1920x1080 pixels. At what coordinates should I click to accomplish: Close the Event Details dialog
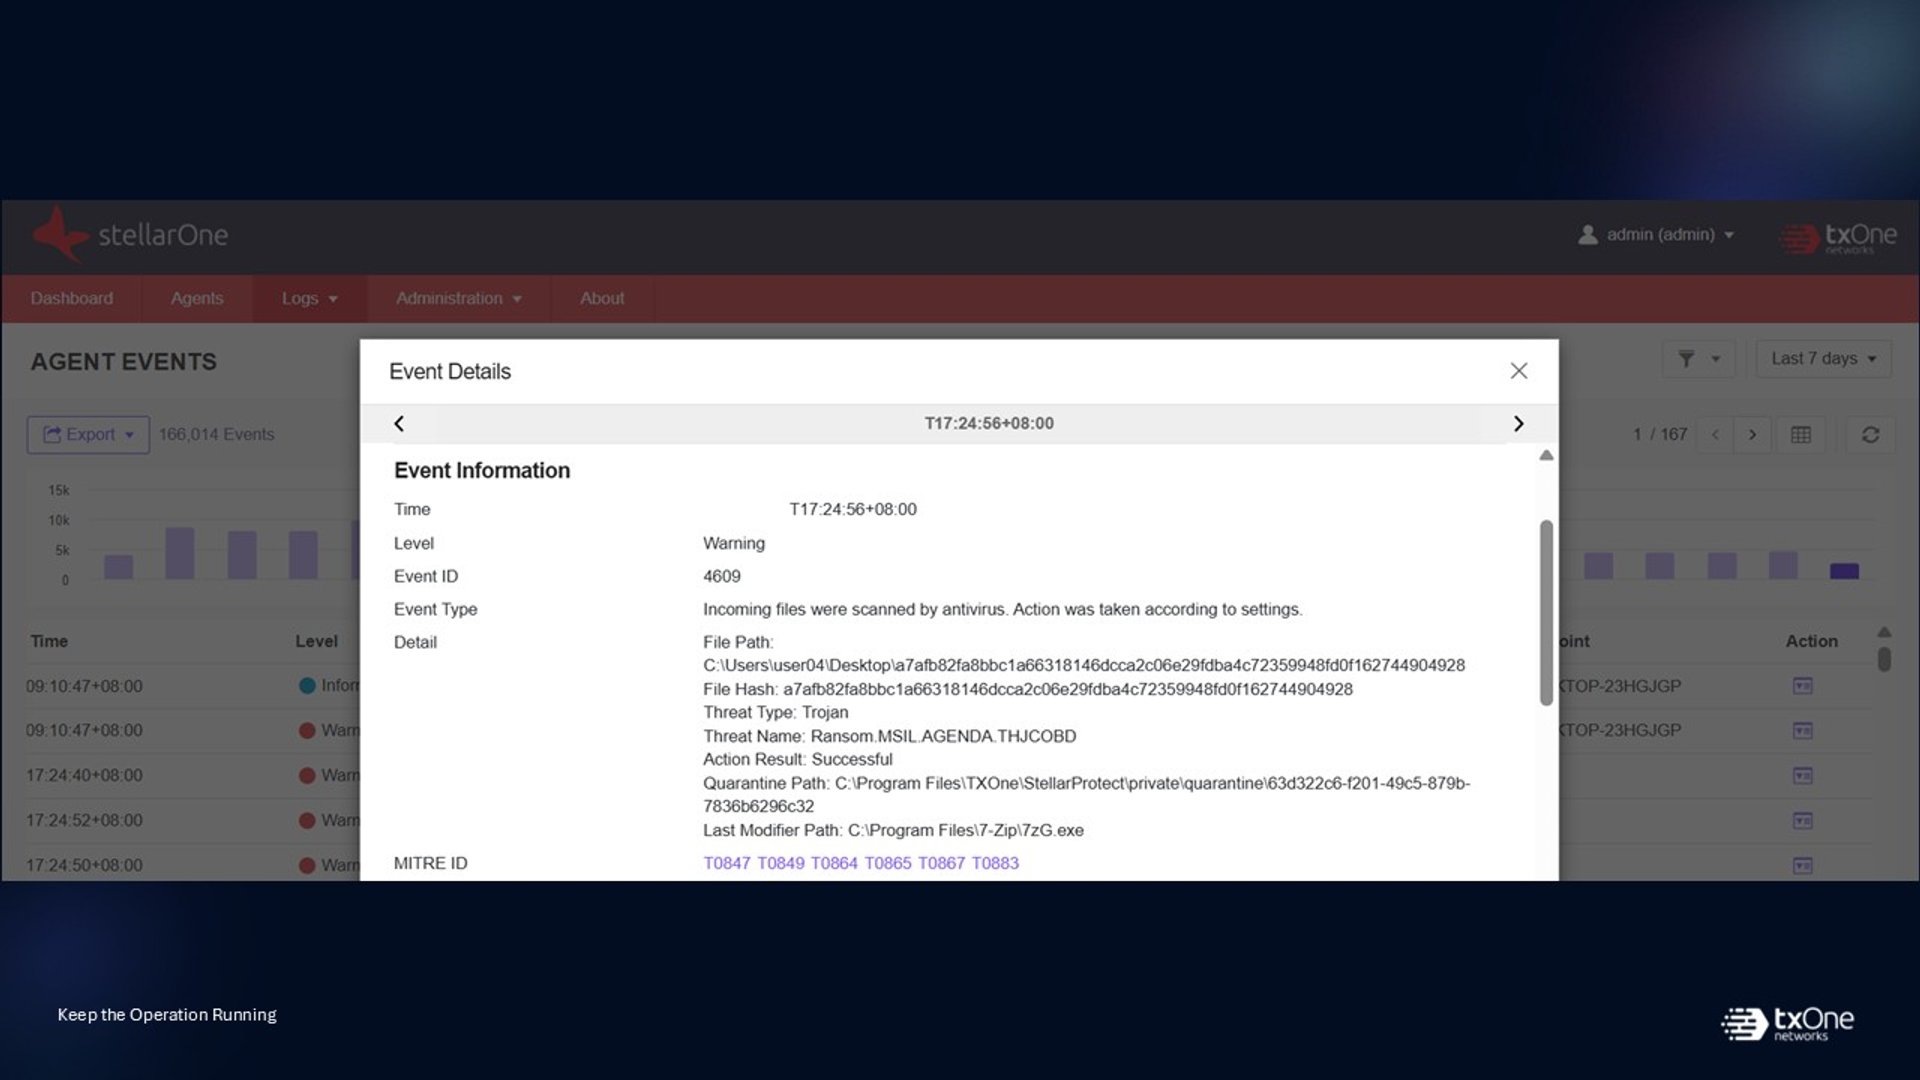(1518, 371)
